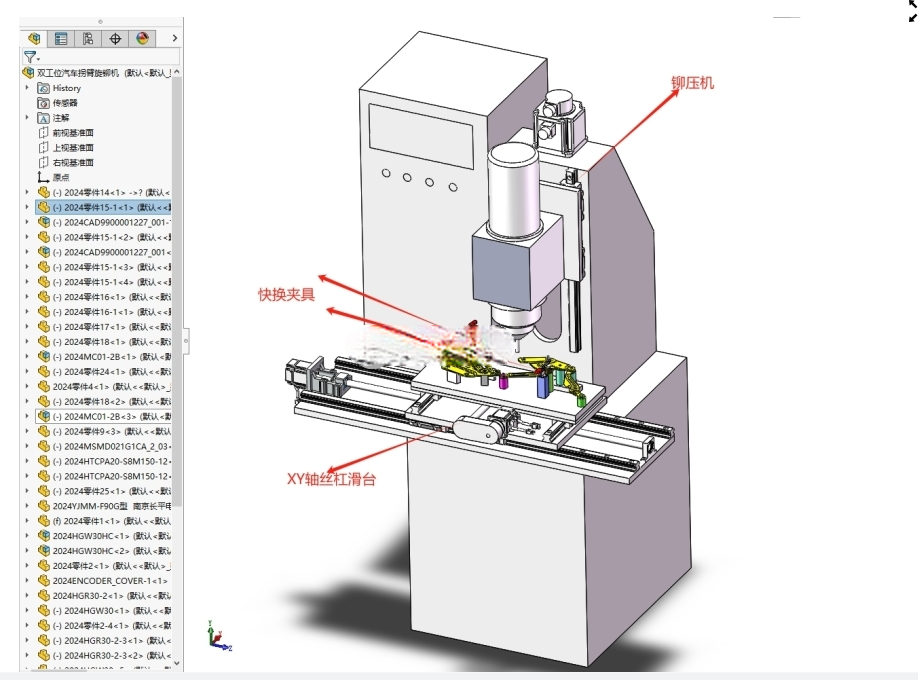Open the DimXpertManager crosshair tab
This screenshot has width=918, height=680.
coord(115,39)
